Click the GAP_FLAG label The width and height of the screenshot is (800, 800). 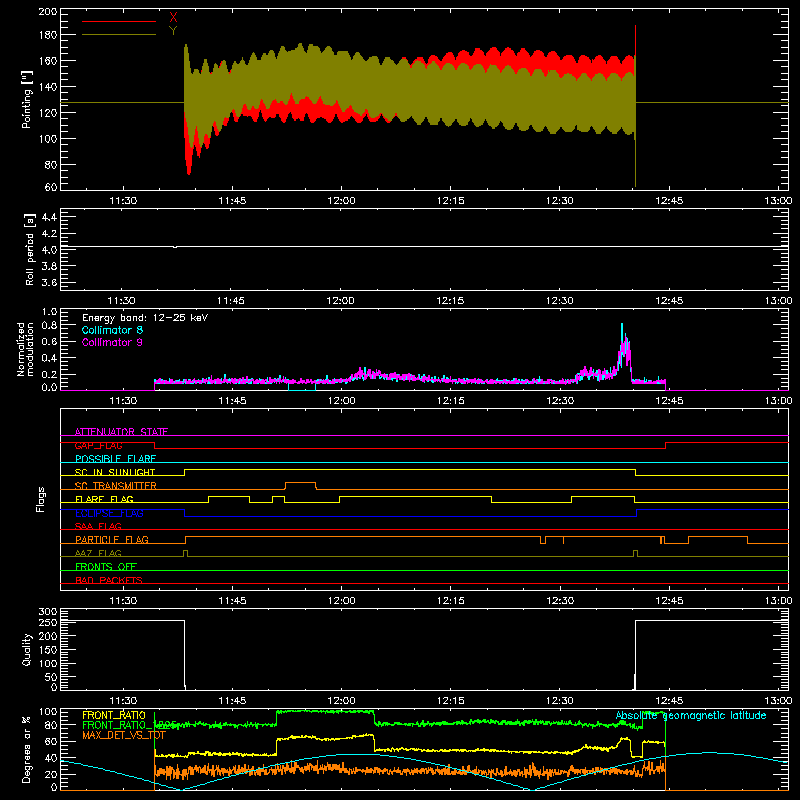click(x=98, y=445)
